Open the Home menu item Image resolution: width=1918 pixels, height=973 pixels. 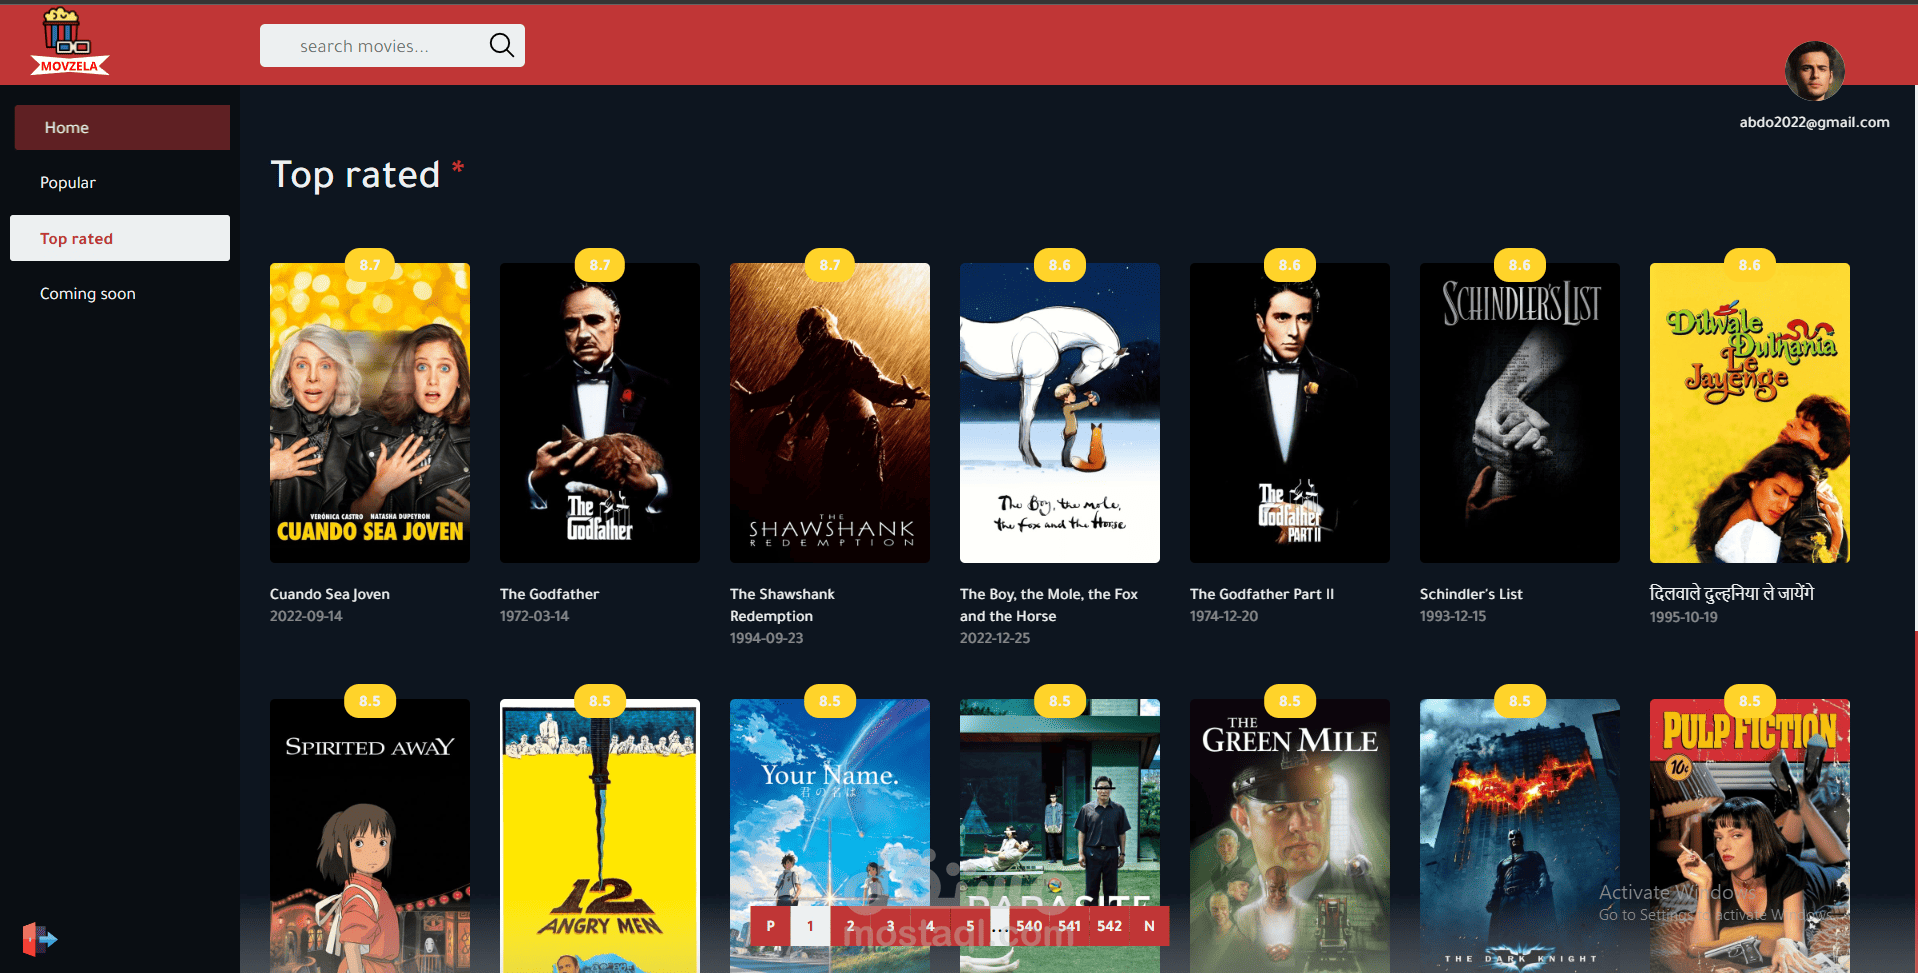coord(122,128)
